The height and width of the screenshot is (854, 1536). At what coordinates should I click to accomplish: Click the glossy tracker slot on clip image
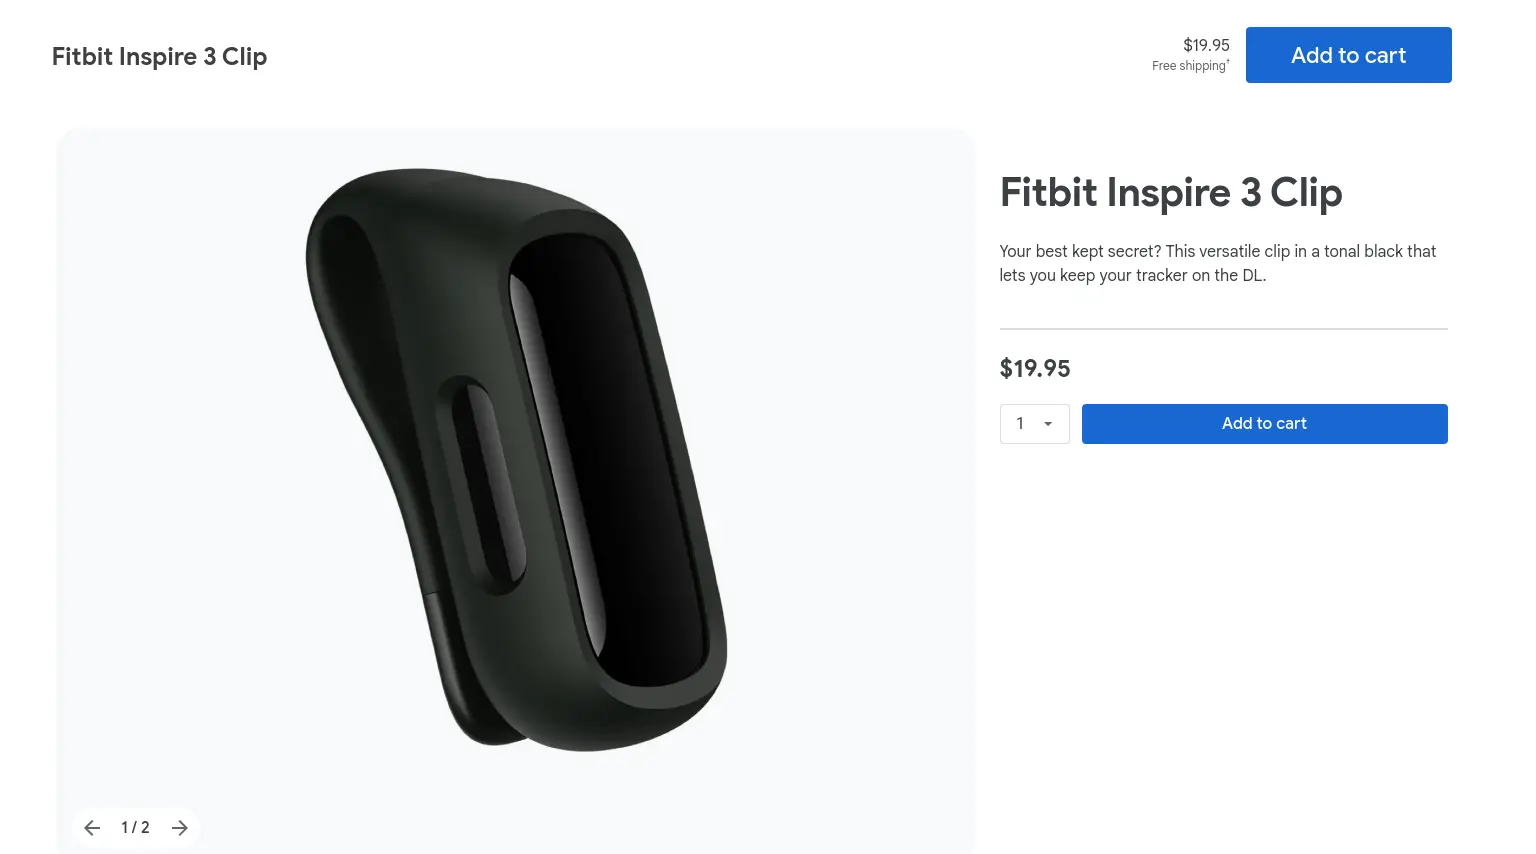click(610, 460)
